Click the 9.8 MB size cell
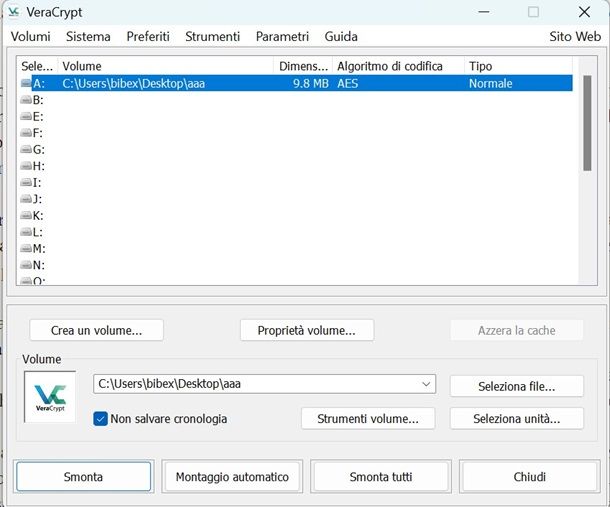The image size is (610, 507). point(310,83)
